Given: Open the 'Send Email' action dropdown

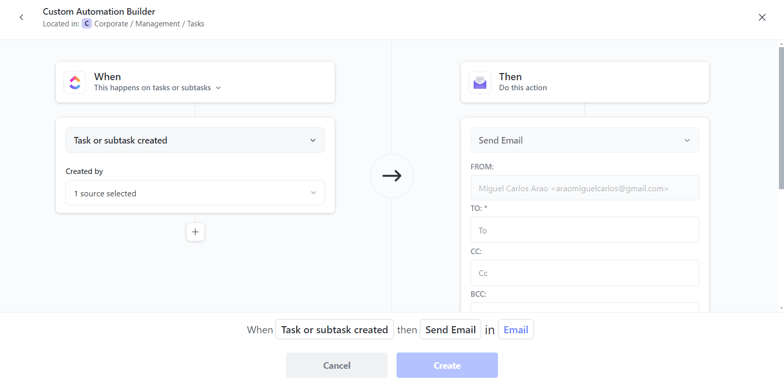Looking at the screenshot, I should tap(584, 140).
